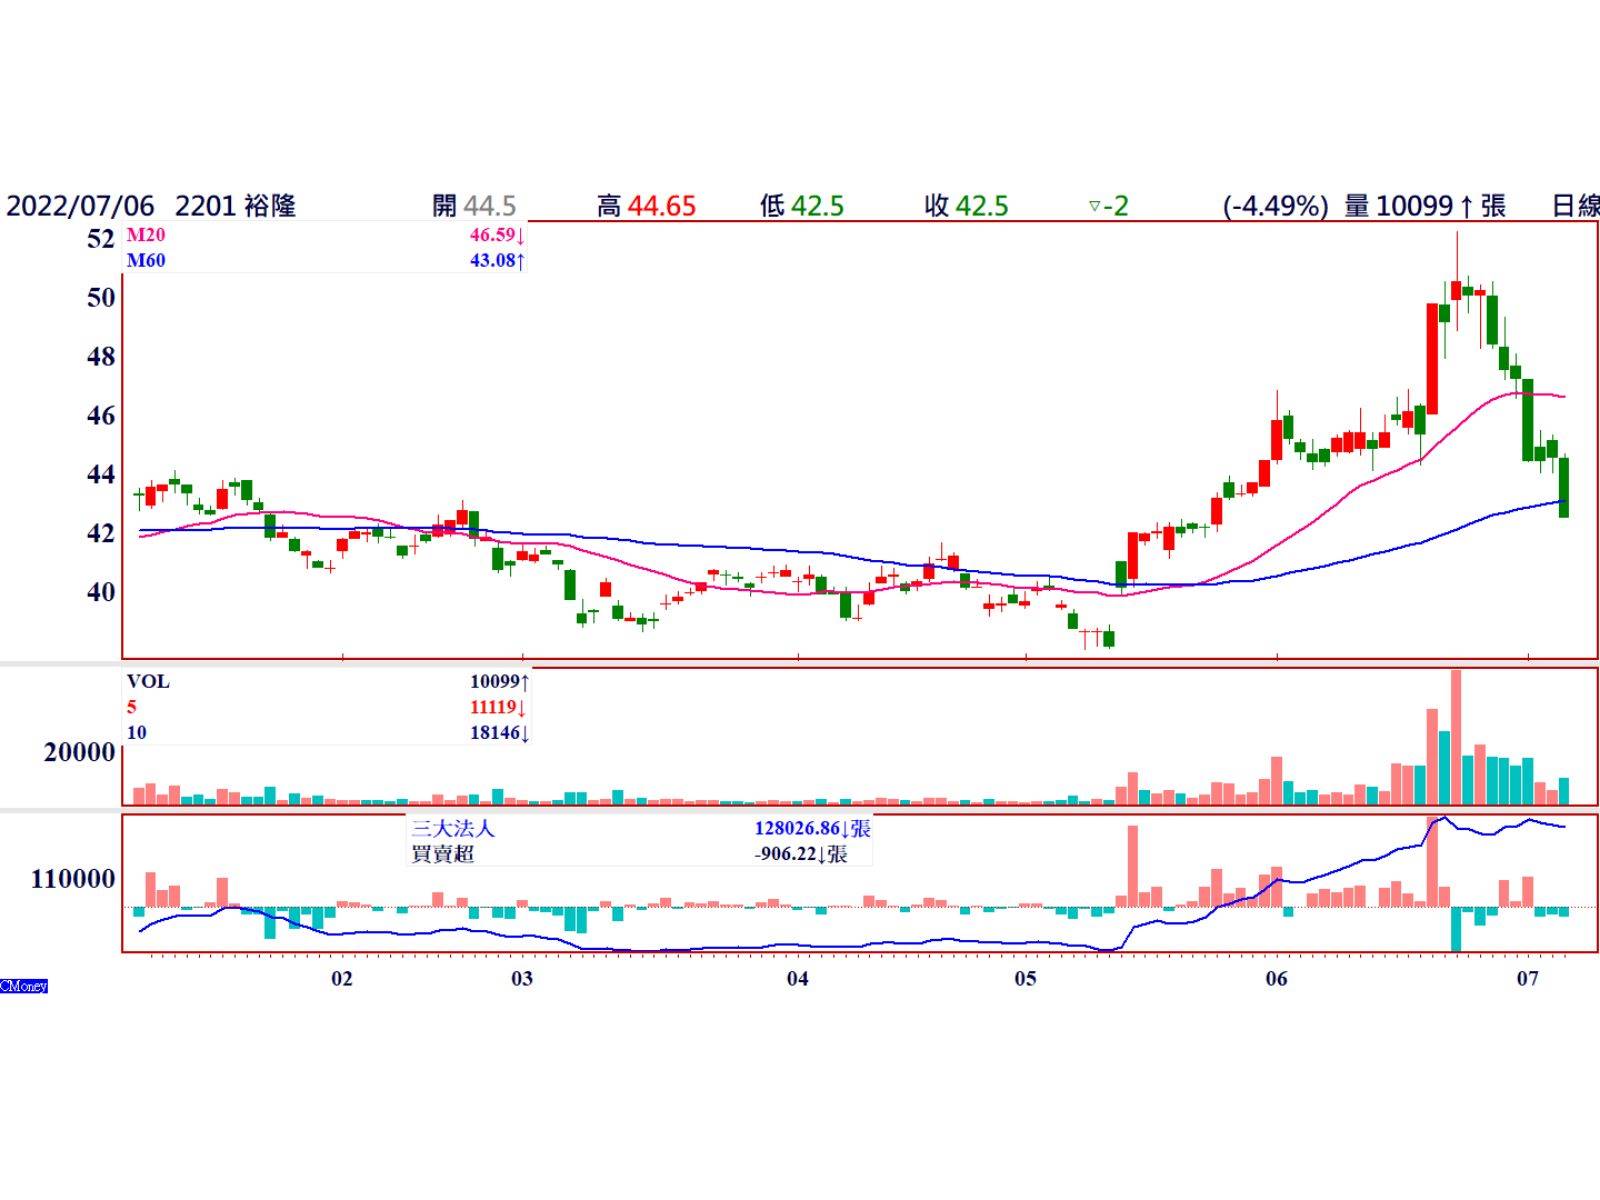Click the 收 42.5 closing price

pyautogui.click(x=966, y=206)
